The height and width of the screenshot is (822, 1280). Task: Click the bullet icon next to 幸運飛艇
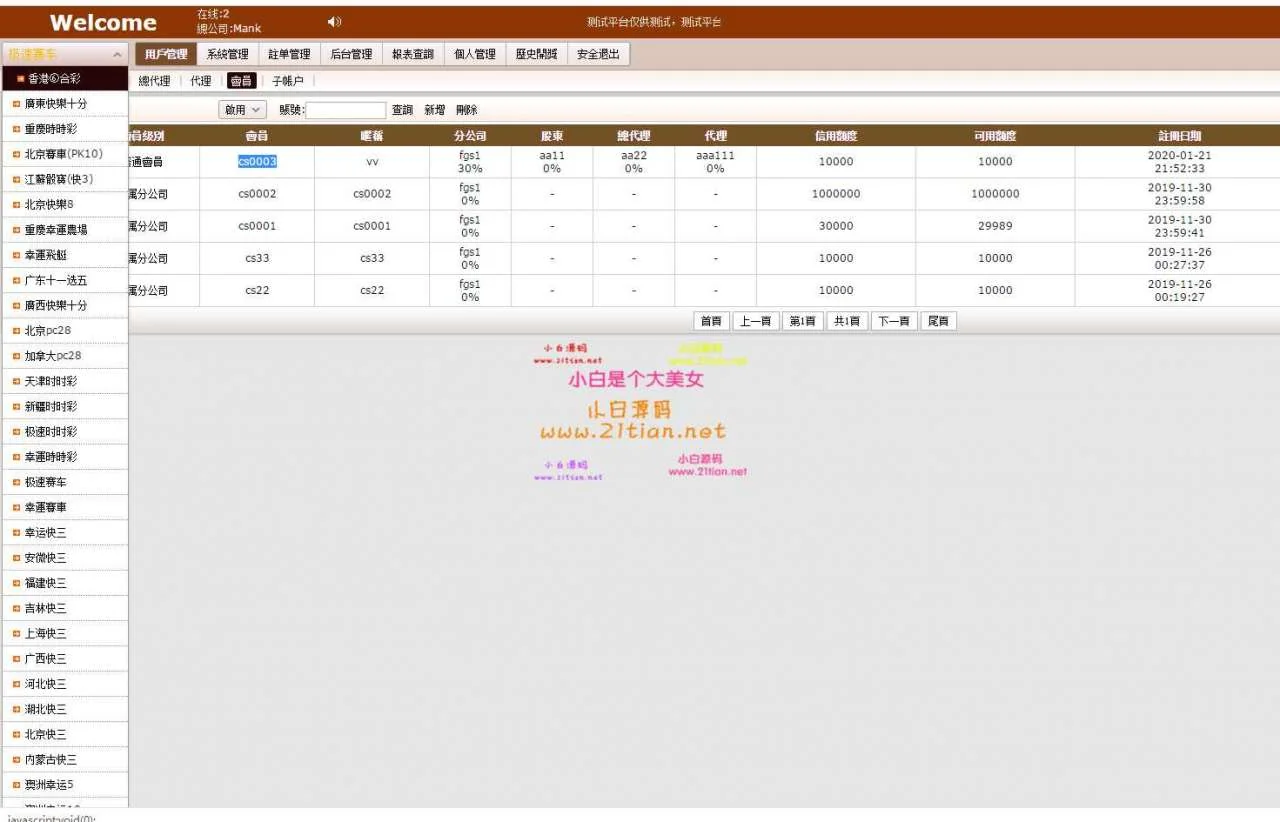(16, 255)
